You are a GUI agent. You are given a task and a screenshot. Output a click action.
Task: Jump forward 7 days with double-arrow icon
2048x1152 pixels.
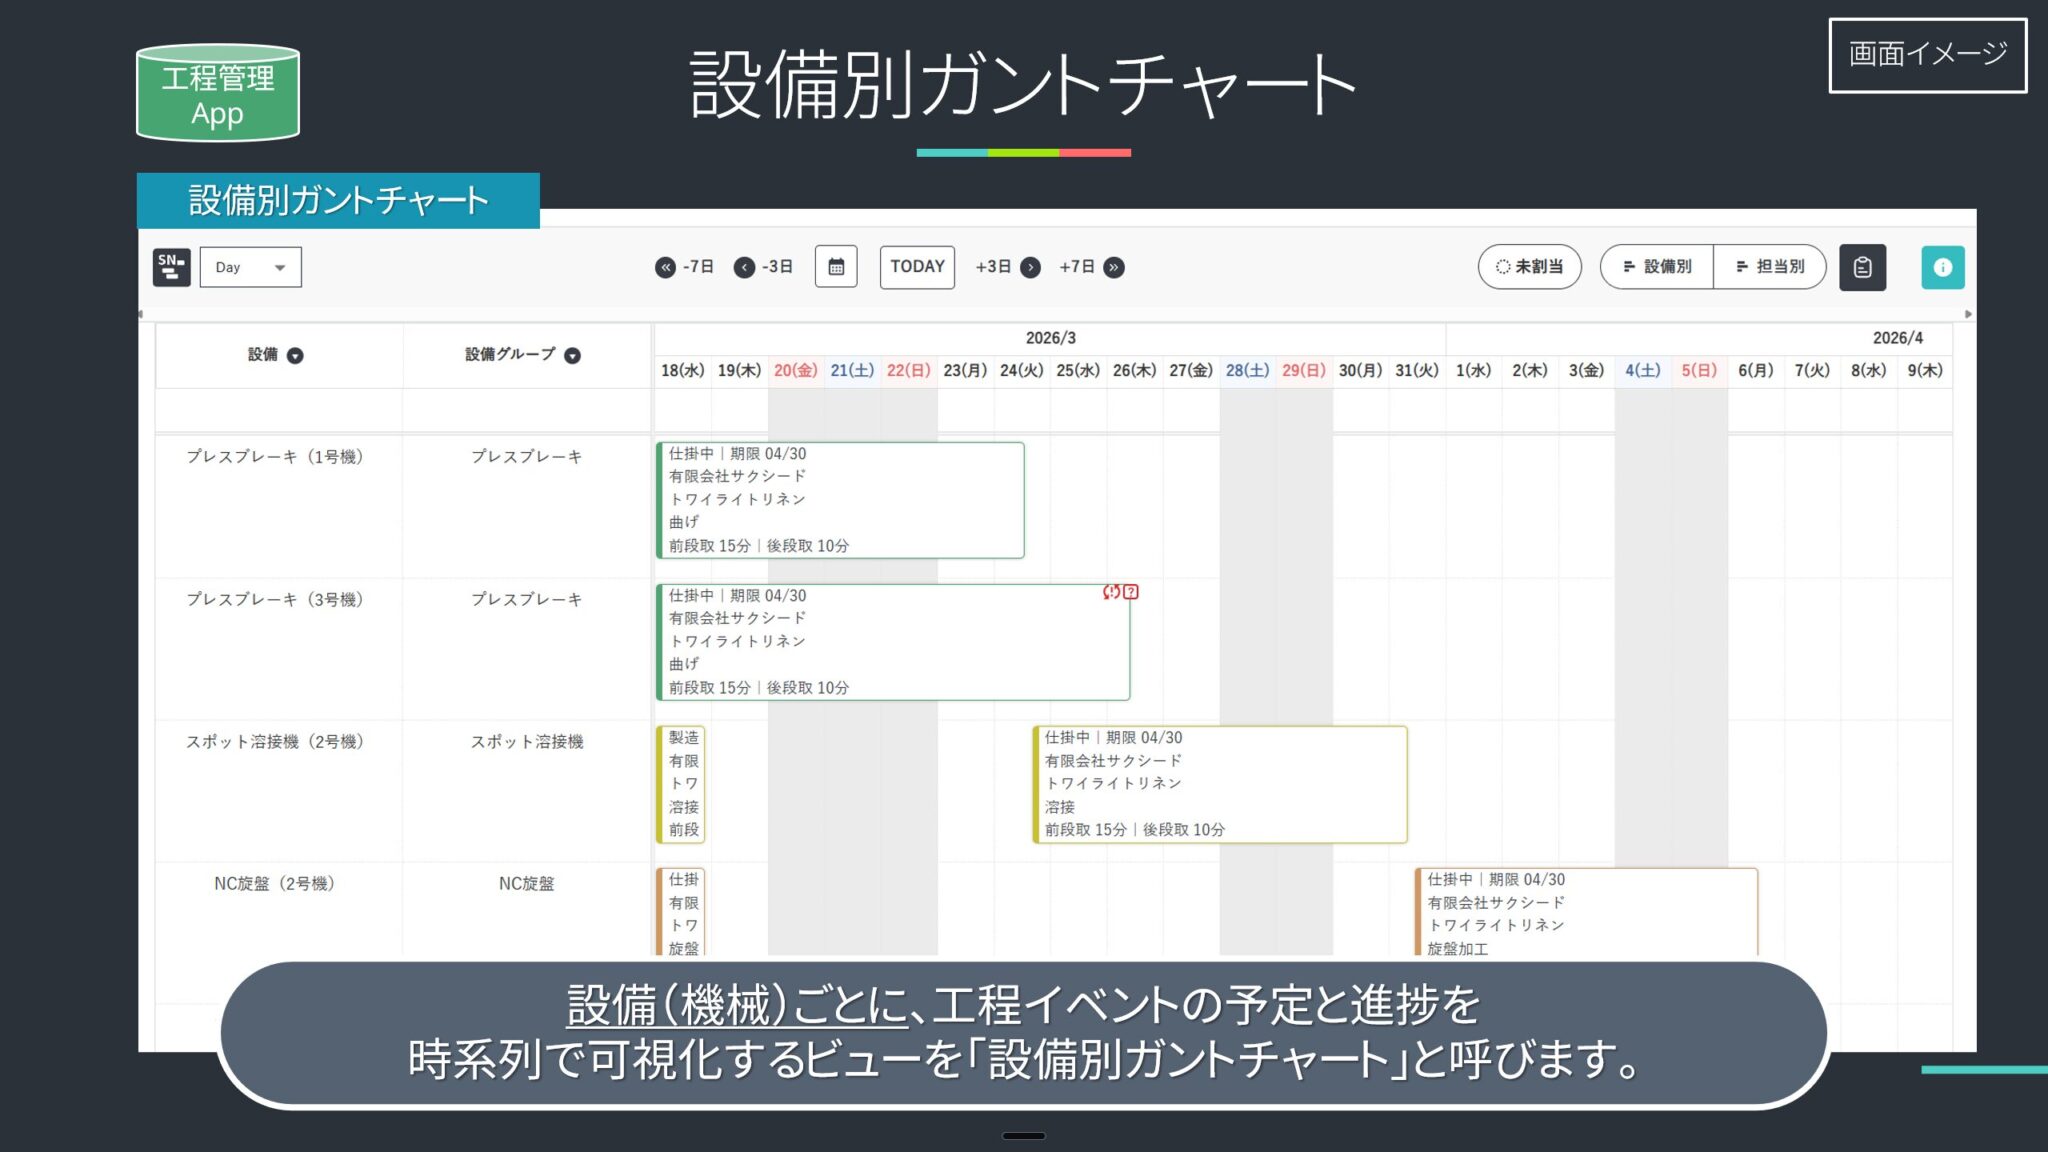point(1114,267)
